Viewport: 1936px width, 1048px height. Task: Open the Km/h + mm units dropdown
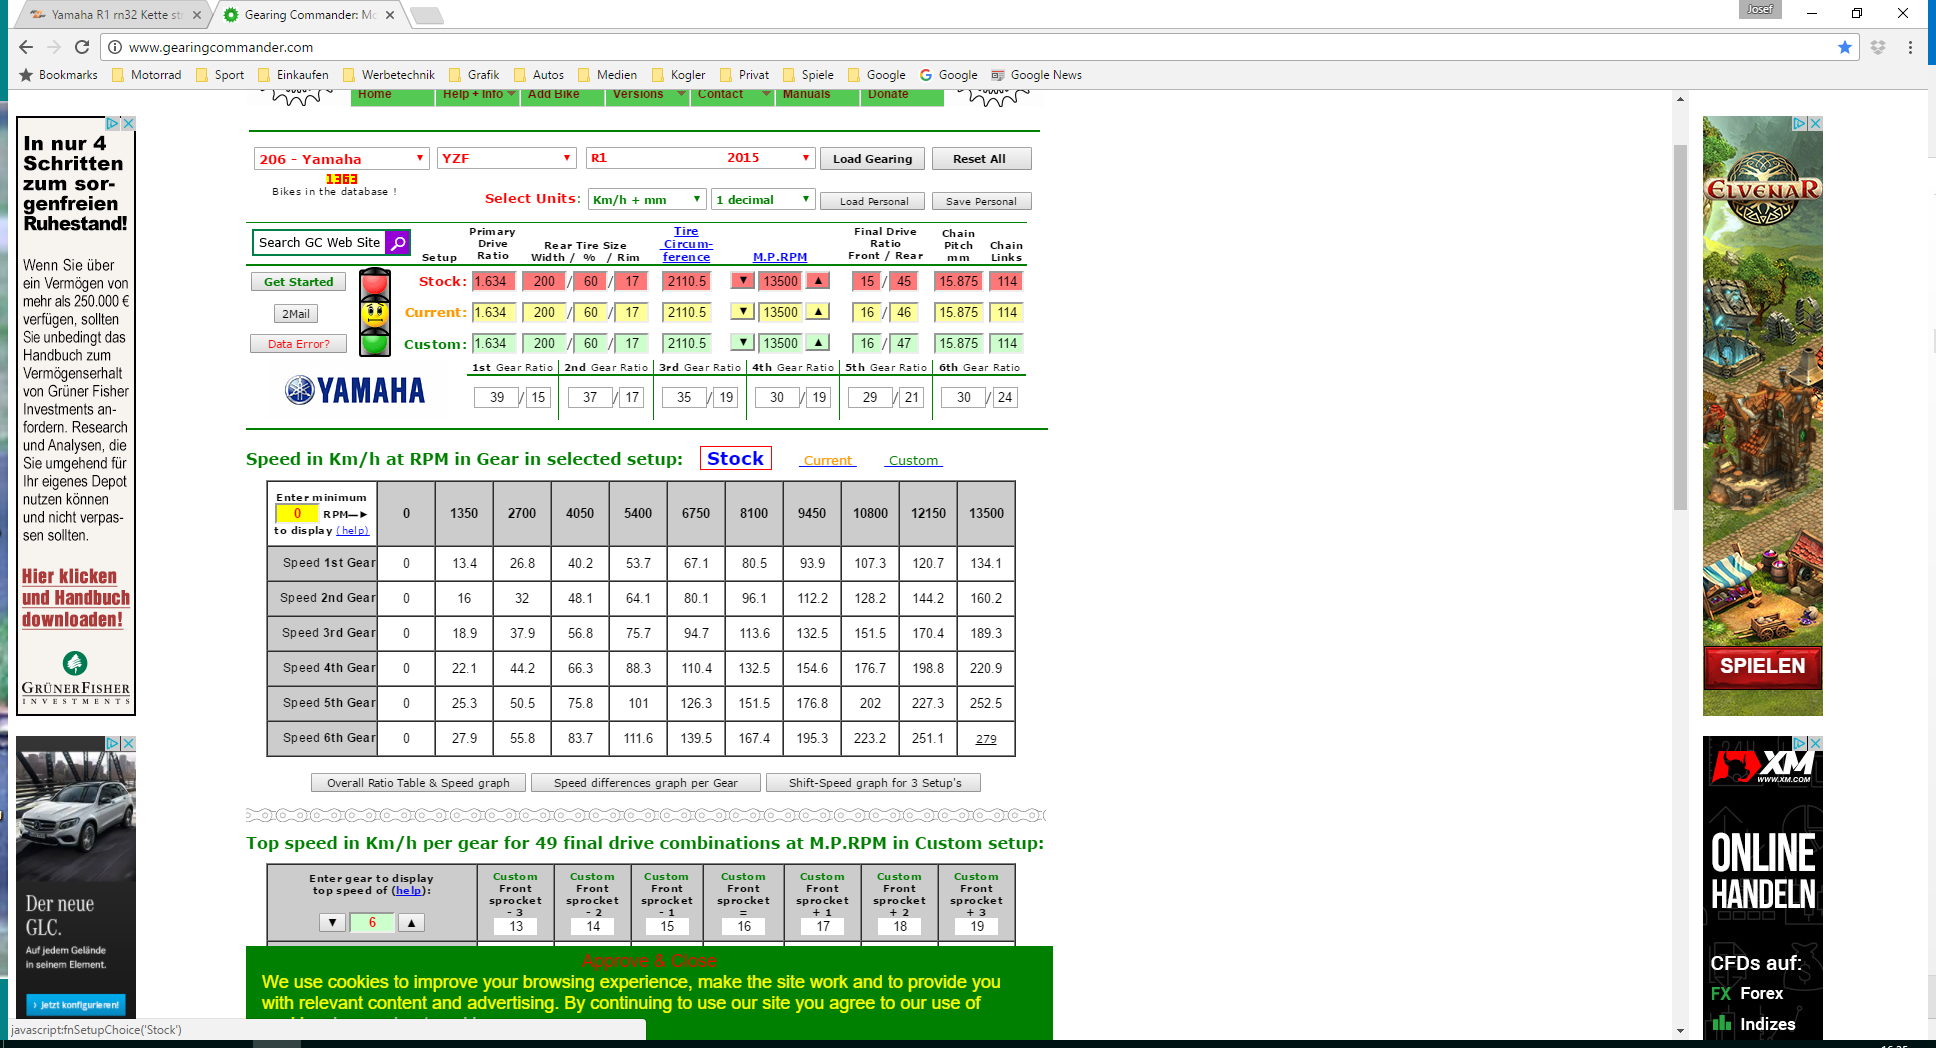pyautogui.click(x=646, y=200)
